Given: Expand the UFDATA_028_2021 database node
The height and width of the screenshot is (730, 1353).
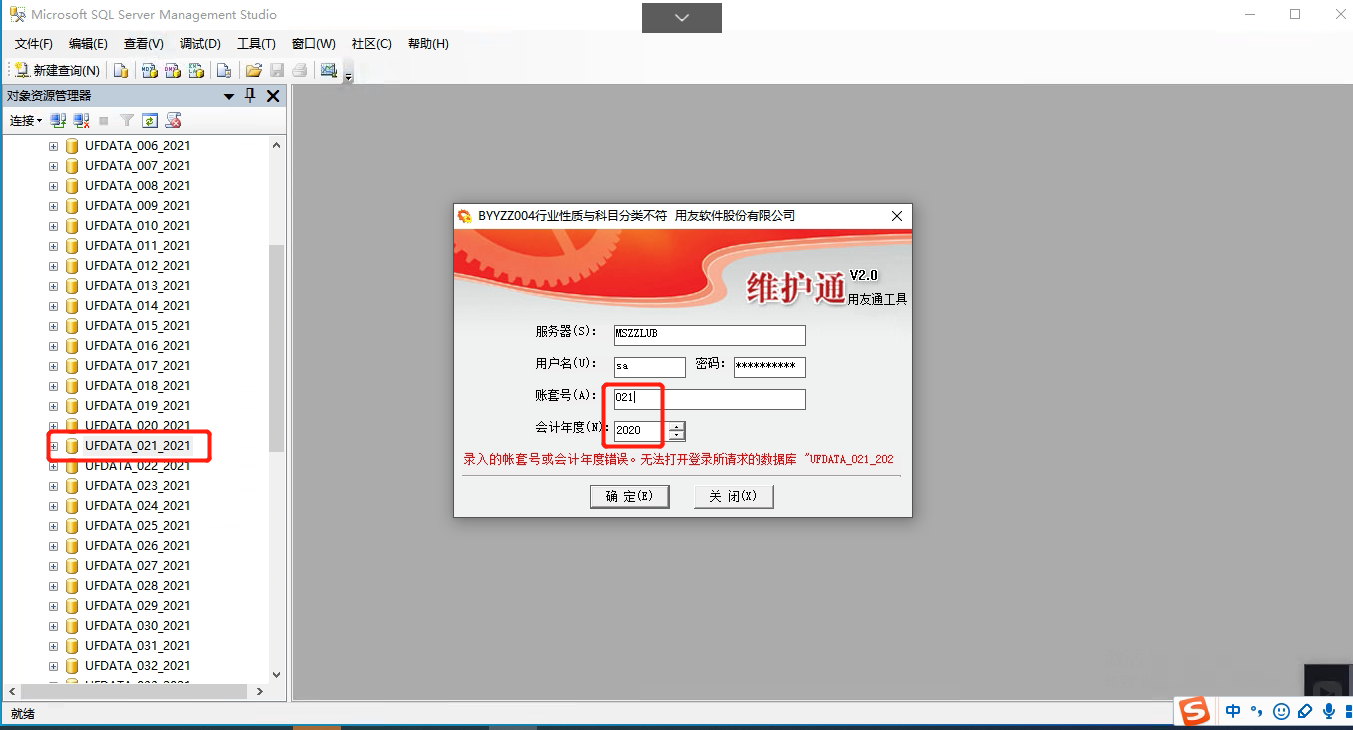Looking at the screenshot, I should [54, 586].
